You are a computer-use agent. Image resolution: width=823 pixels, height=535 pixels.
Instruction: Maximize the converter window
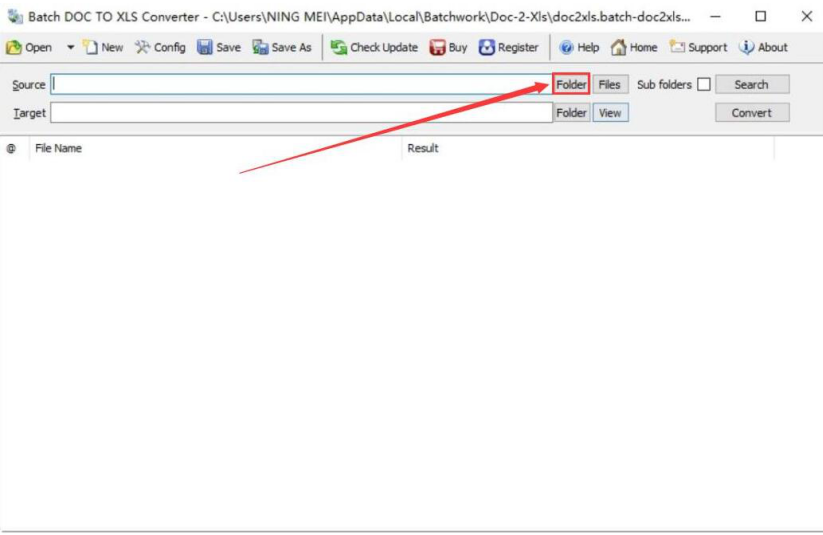(761, 17)
